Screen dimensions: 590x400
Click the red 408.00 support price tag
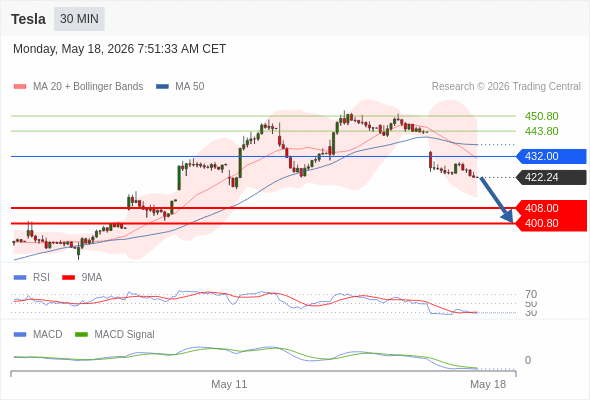(551, 208)
